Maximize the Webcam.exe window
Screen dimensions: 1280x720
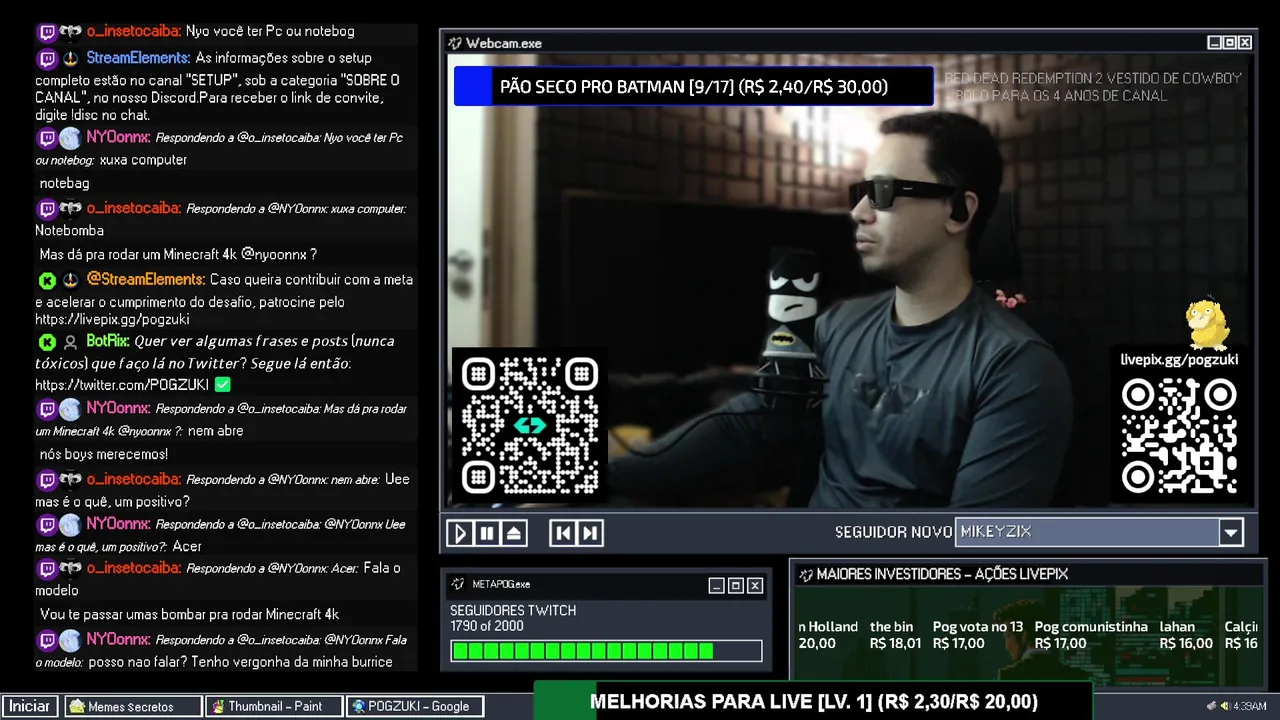[1230, 43]
